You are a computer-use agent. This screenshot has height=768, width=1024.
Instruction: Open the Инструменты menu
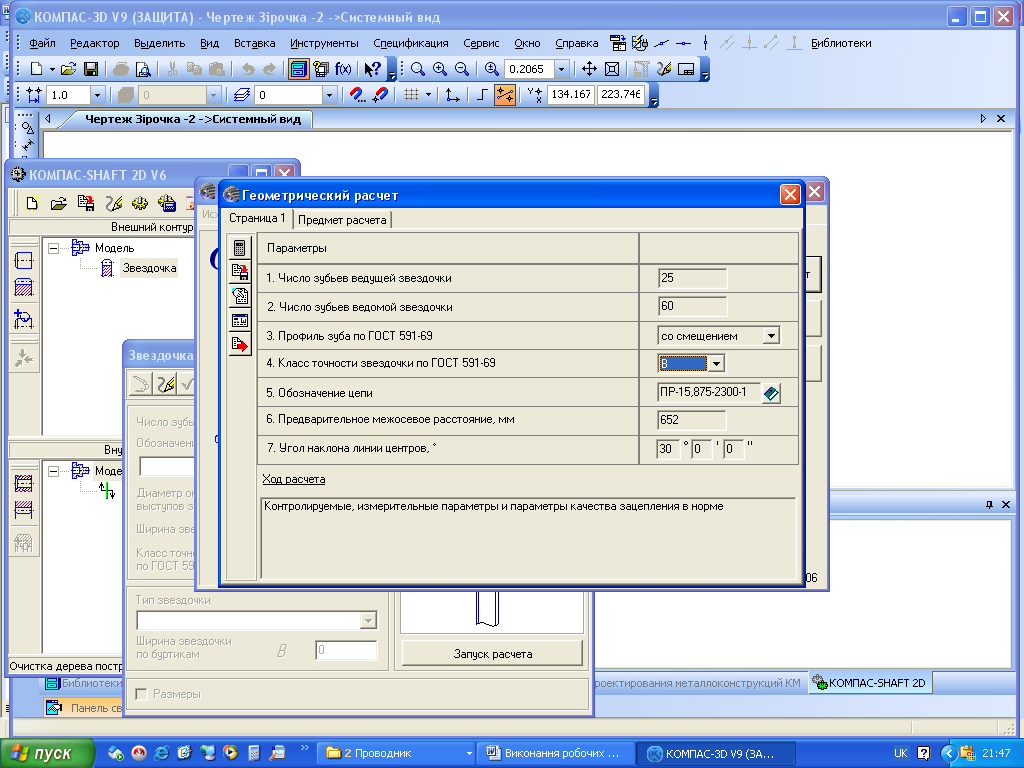pos(324,43)
